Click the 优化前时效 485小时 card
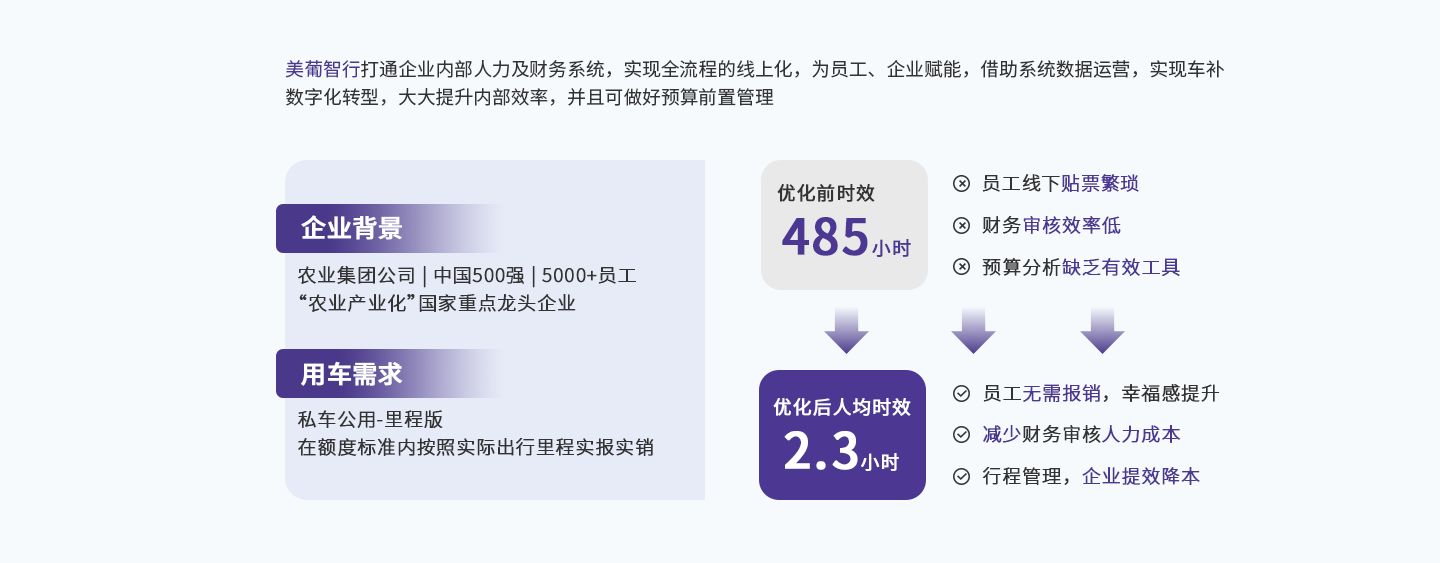The image size is (1440, 563). tap(844, 225)
